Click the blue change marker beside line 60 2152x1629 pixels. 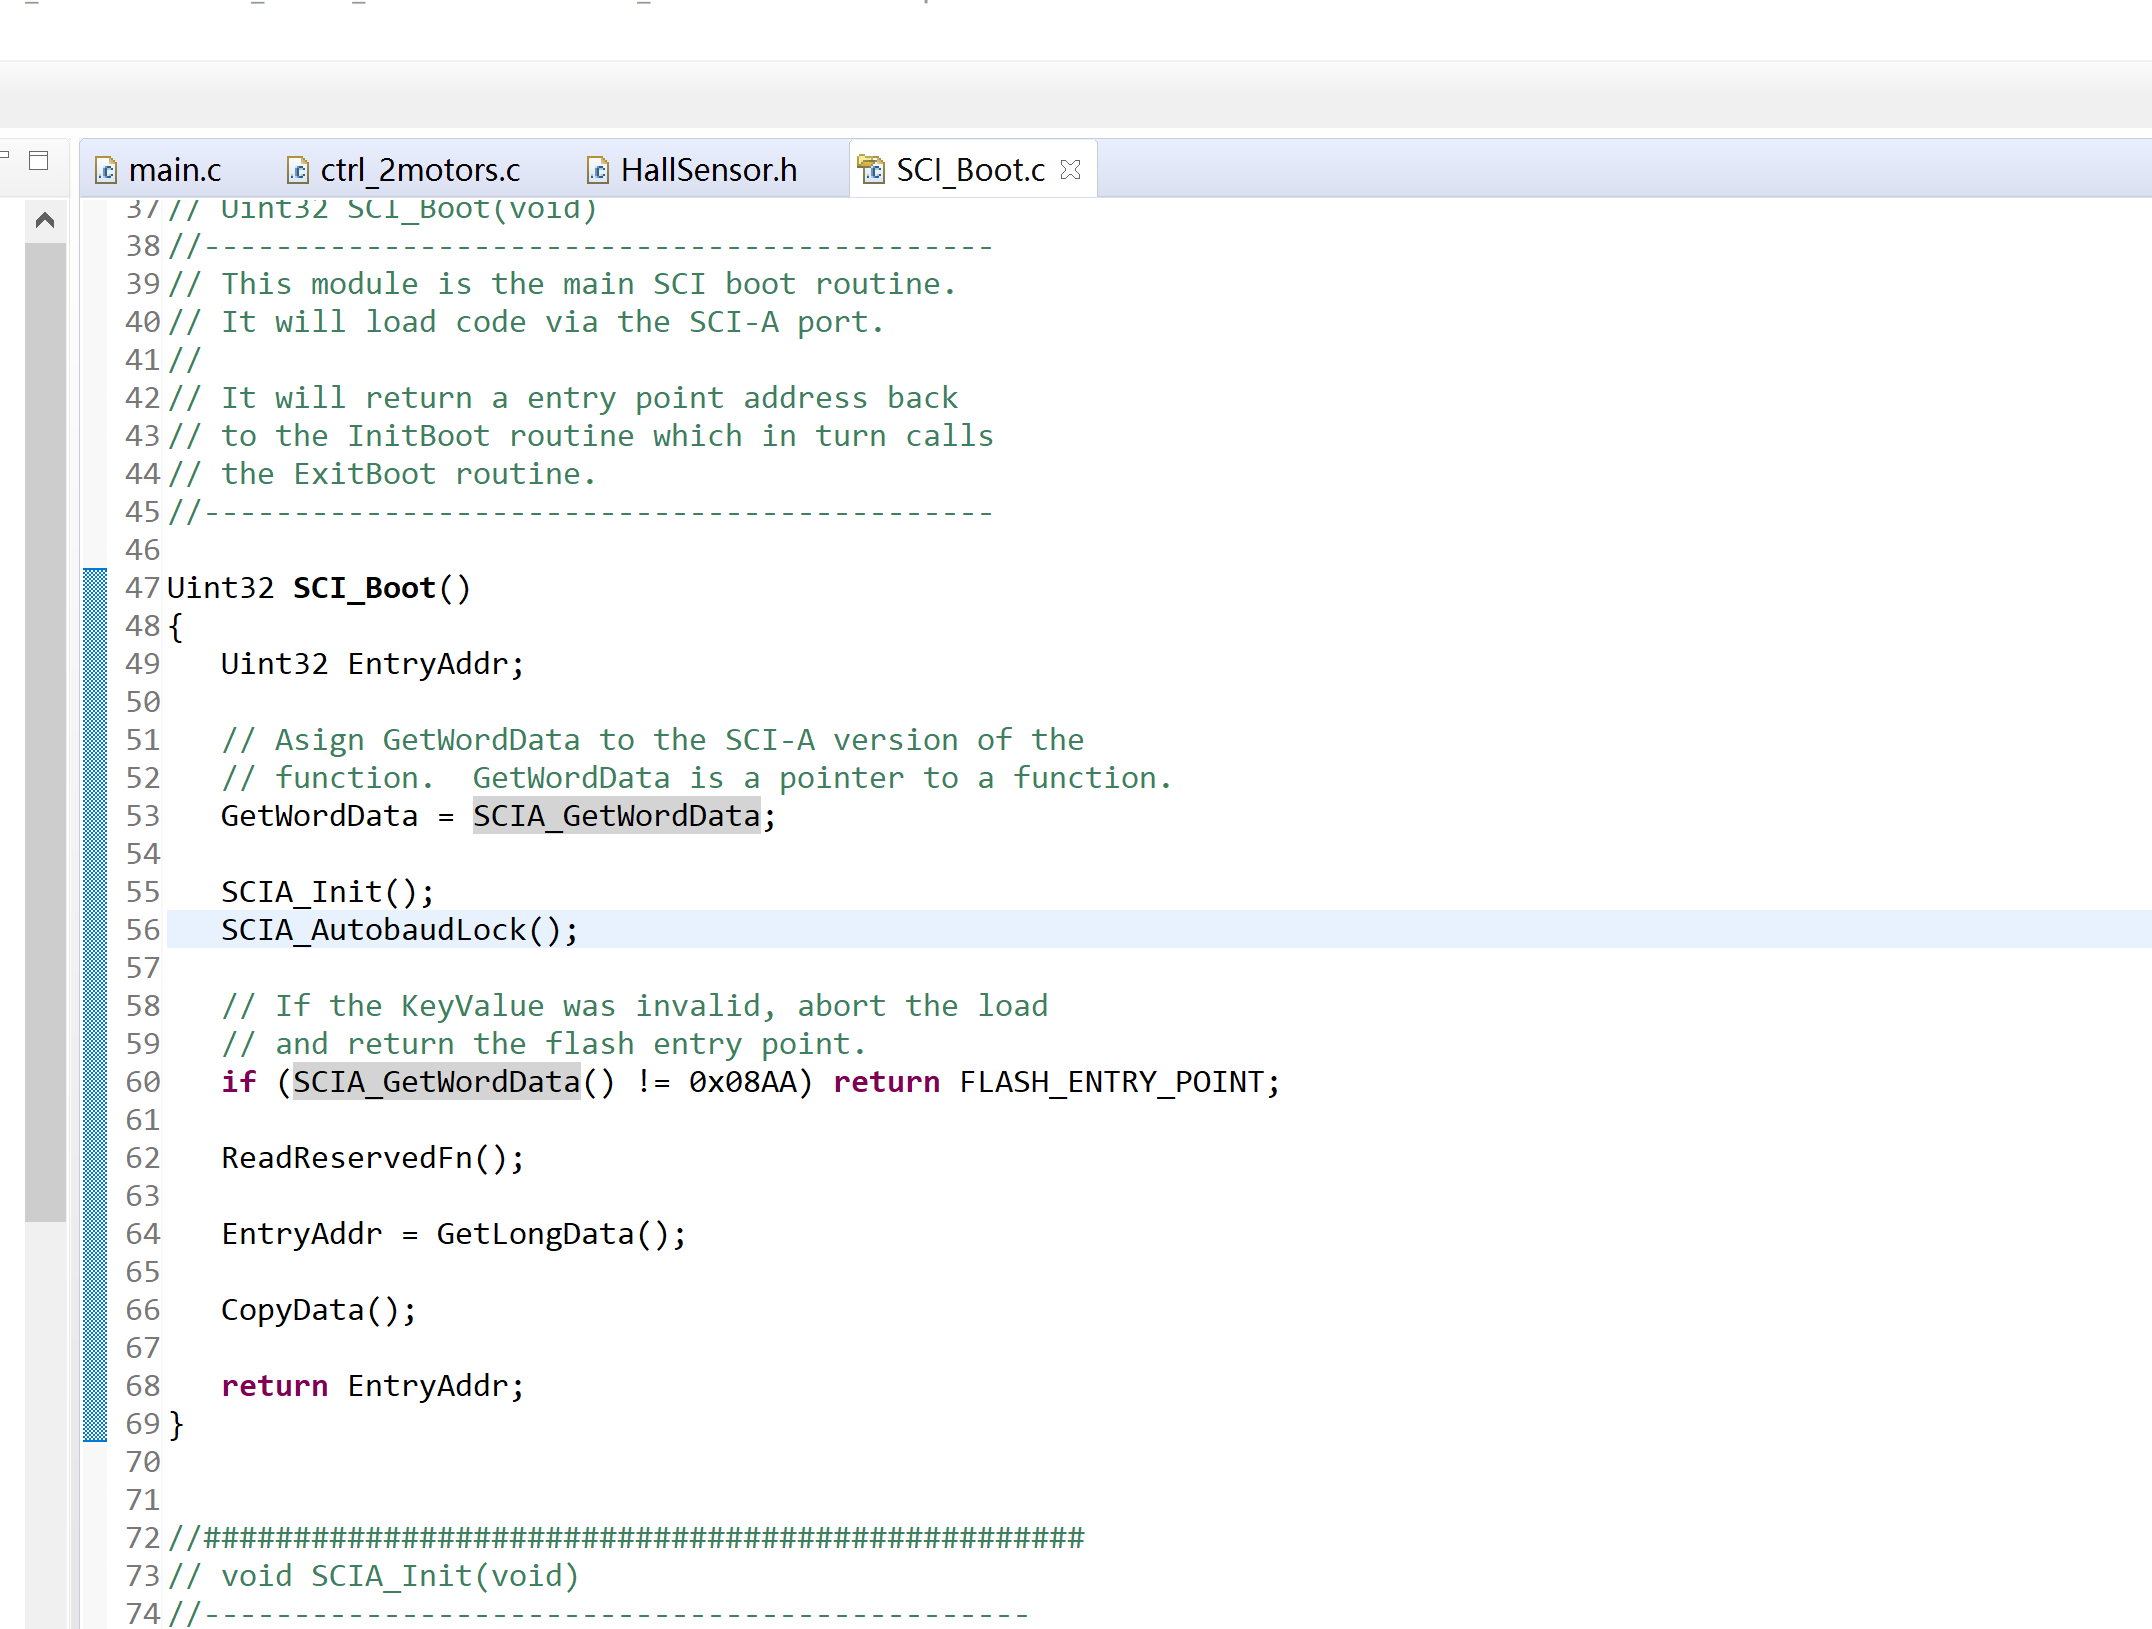[x=95, y=1082]
